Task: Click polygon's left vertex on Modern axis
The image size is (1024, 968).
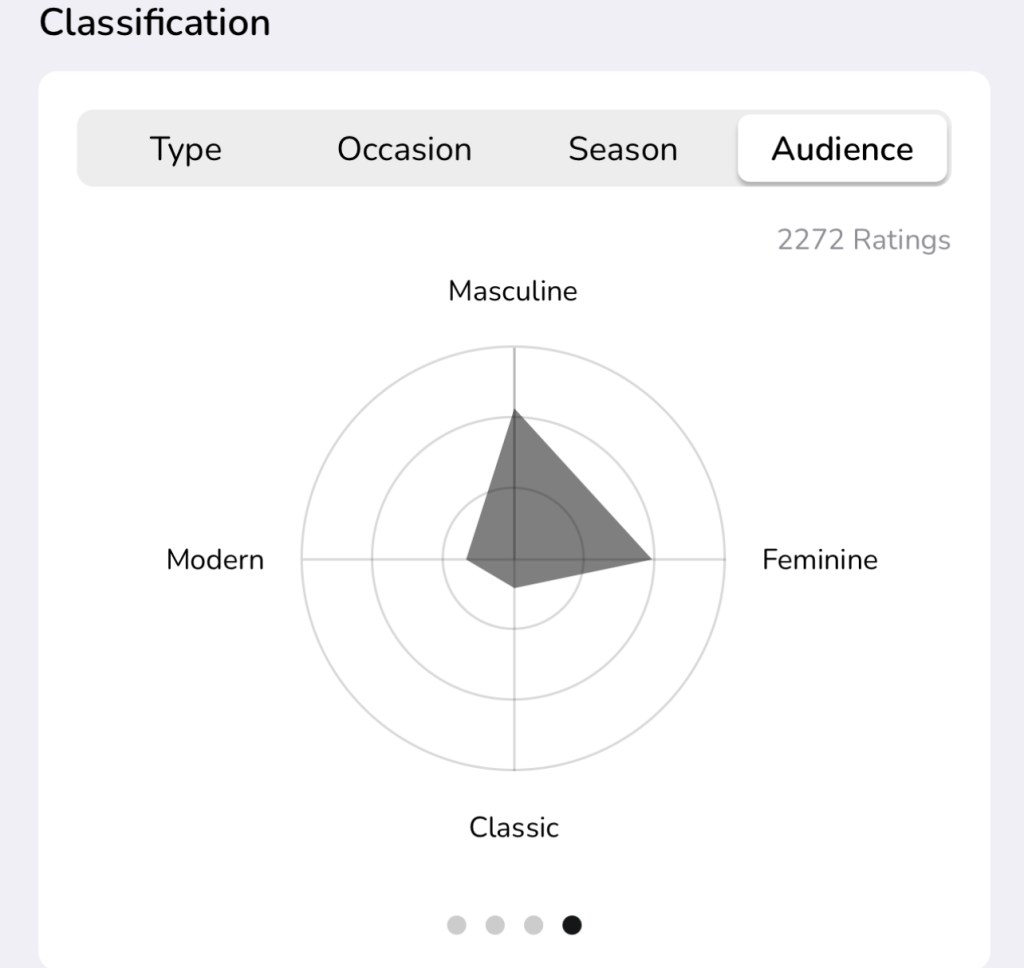Action: click(467, 559)
